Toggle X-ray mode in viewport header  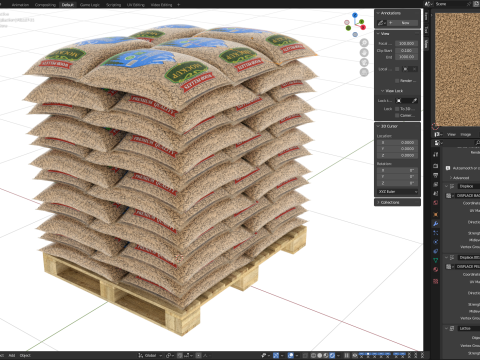pyautogui.click(x=305, y=355)
